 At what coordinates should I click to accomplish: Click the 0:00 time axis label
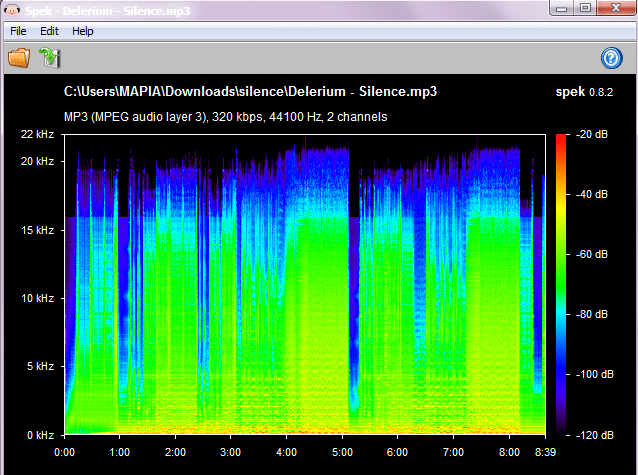point(64,453)
